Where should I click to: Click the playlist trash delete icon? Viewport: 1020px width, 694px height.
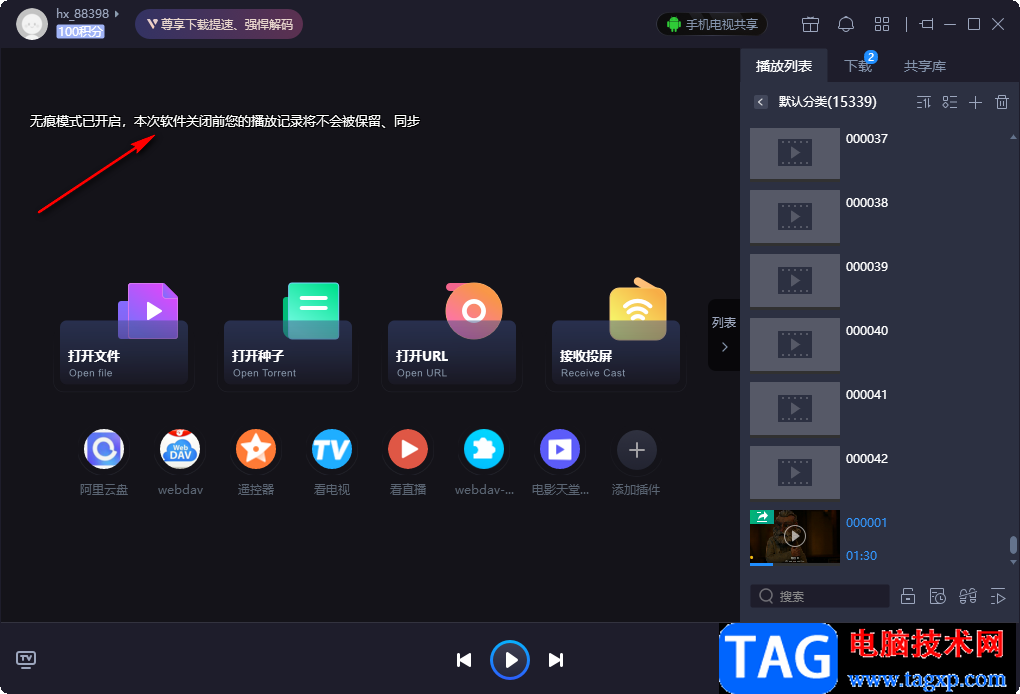pos(1002,102)
